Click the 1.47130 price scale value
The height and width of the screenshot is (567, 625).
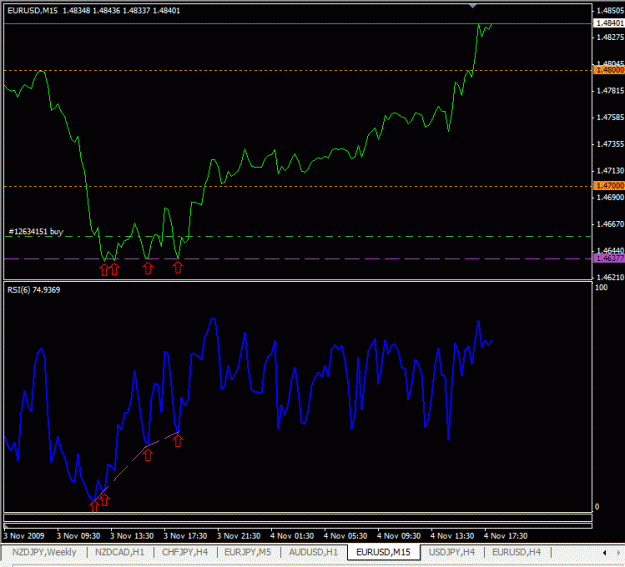tap(610, 171)
